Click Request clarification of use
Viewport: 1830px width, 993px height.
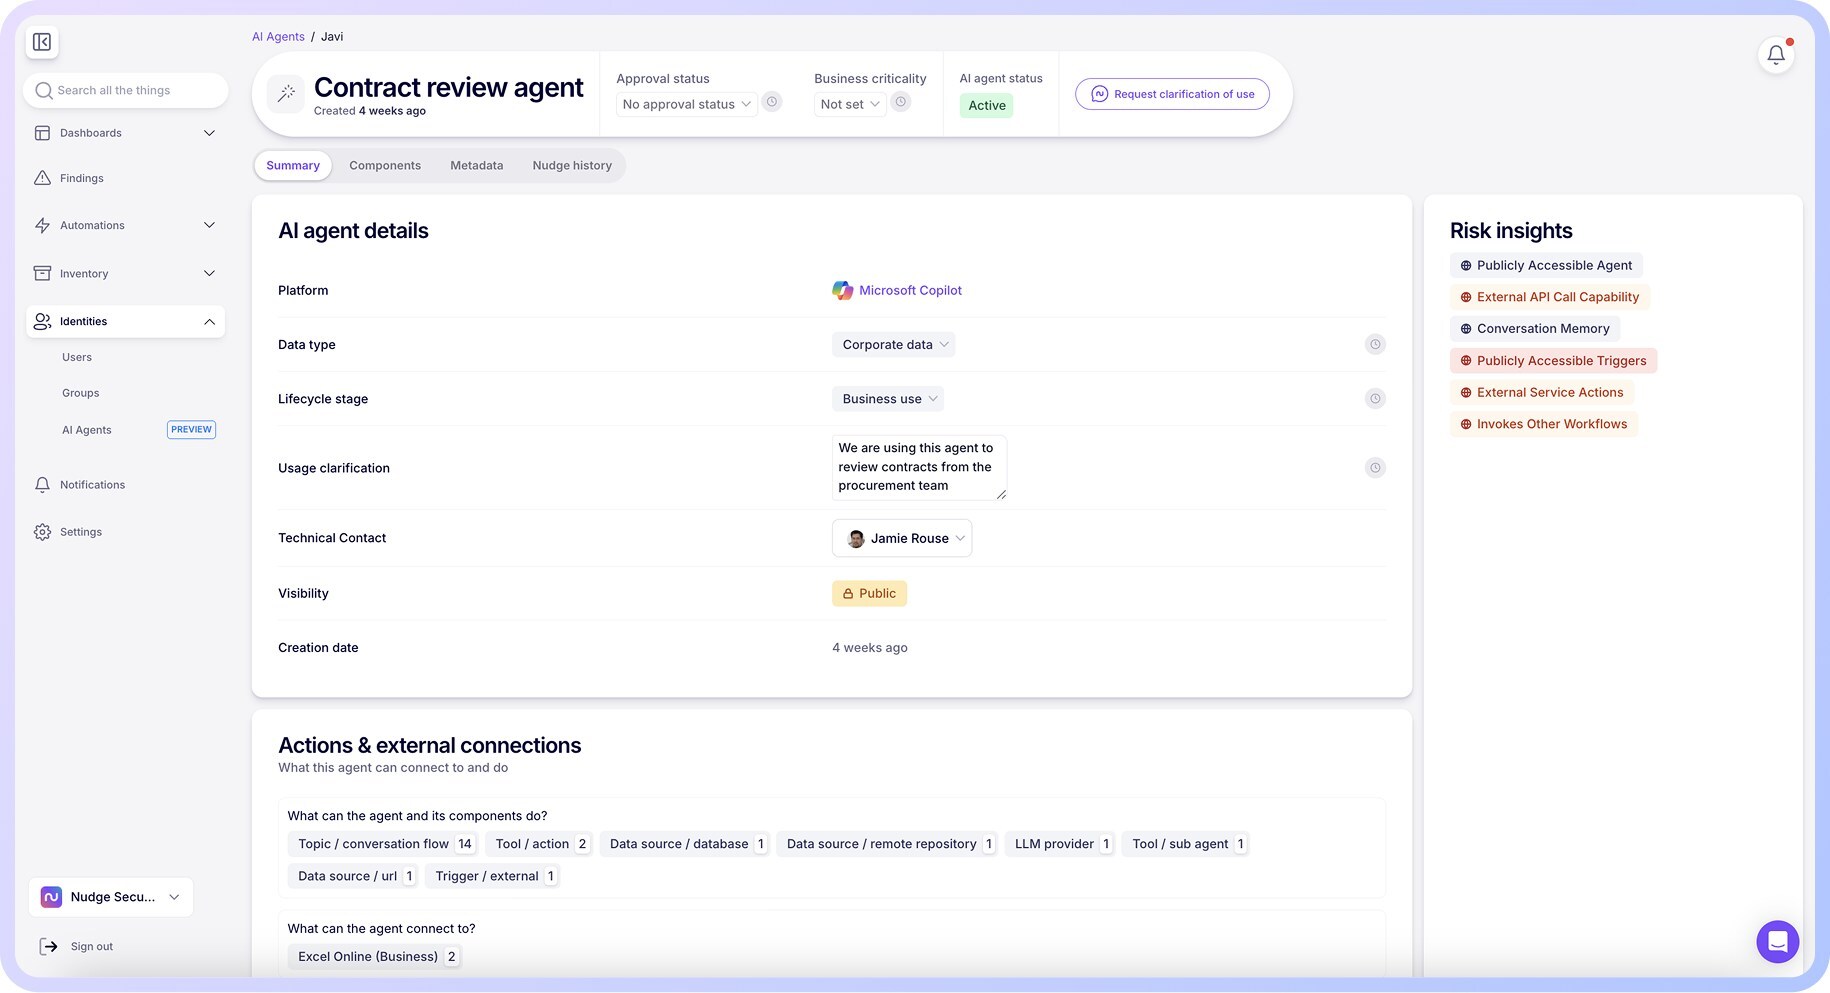coord(1172,93)
